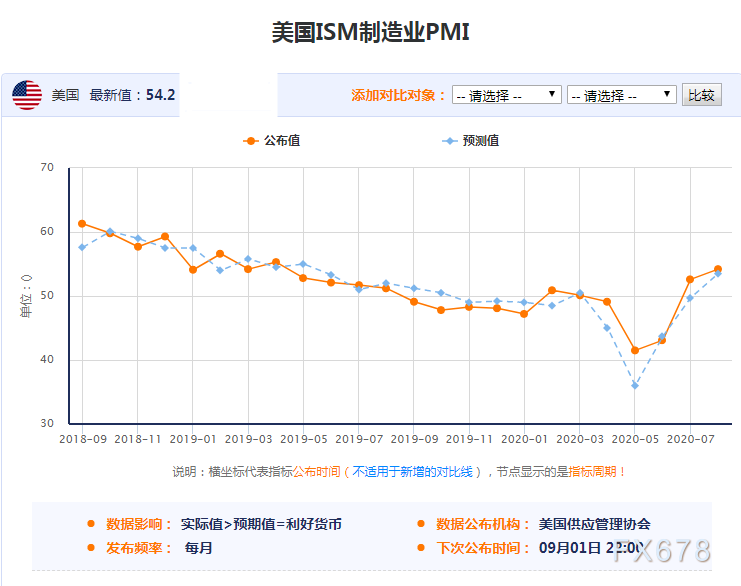Open the first 请选择 comparison dropdown
The width and height of the screenshot is (741, 586).
click(x=507, y=95)
